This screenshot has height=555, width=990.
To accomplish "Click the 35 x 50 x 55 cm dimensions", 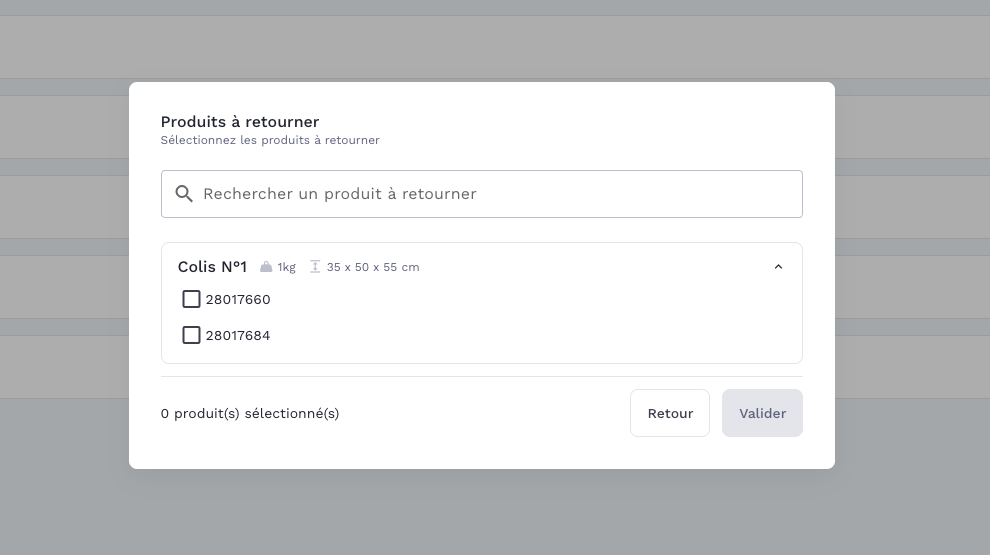I will point(373,267).
